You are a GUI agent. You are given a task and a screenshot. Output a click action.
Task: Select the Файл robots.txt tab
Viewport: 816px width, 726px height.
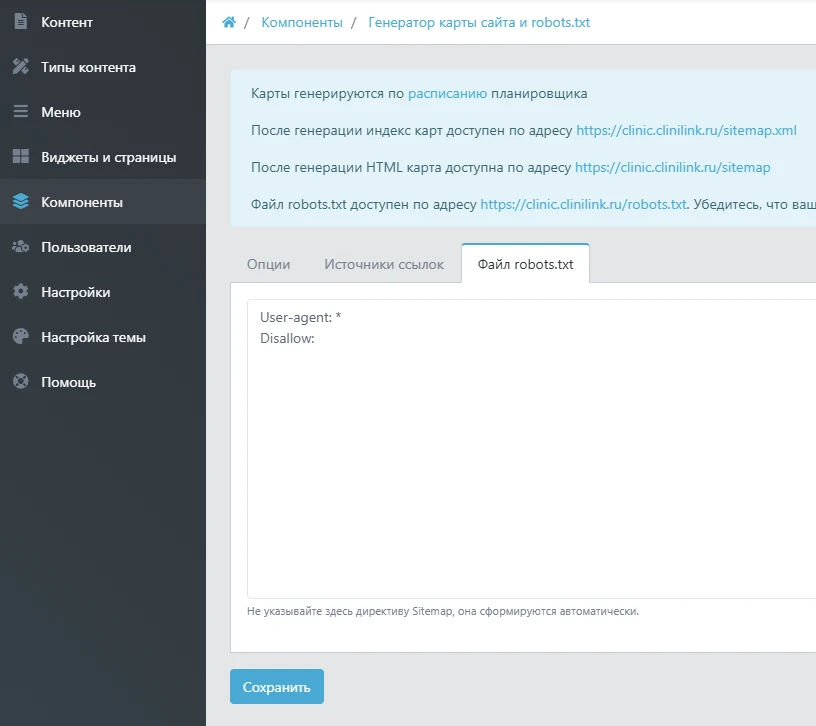tap(525, 264)
